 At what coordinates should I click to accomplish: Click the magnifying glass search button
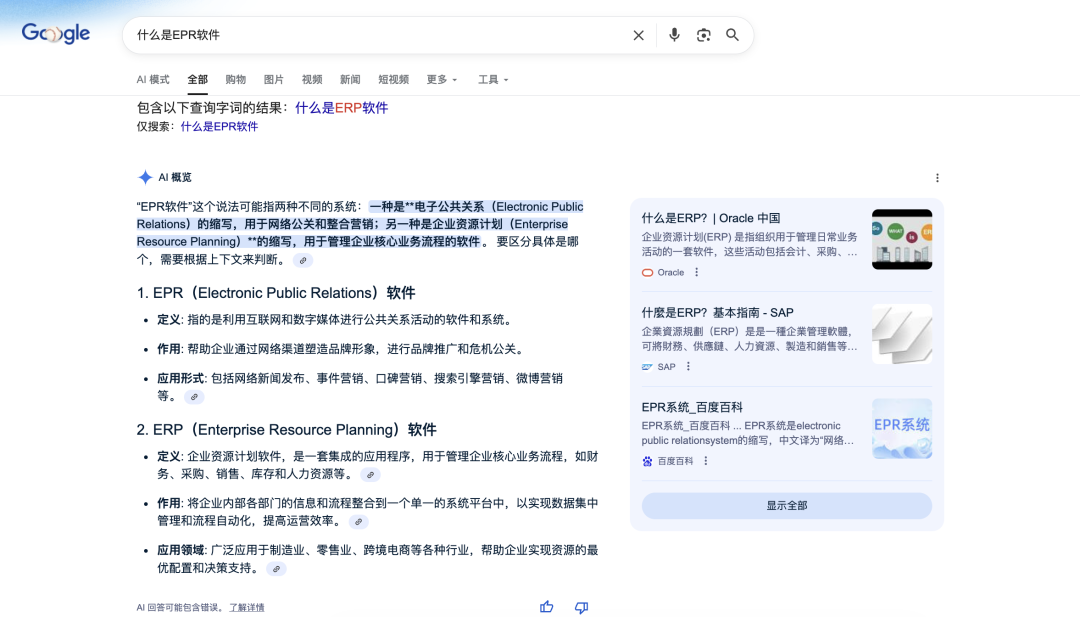pos(732,35)
